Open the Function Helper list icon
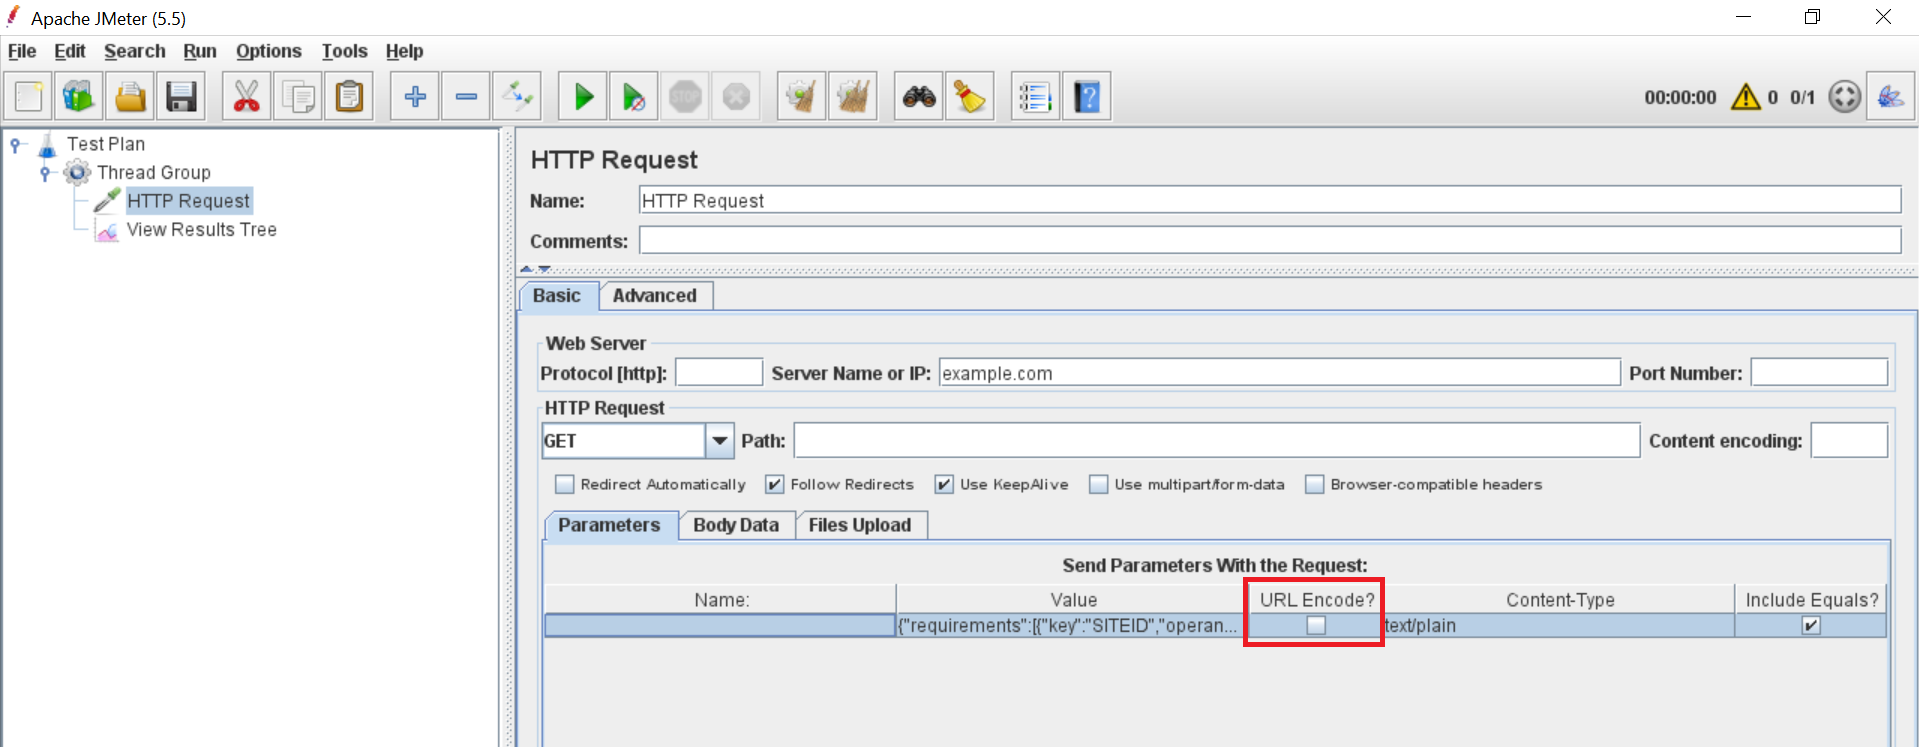 (x=1036, y=97)
